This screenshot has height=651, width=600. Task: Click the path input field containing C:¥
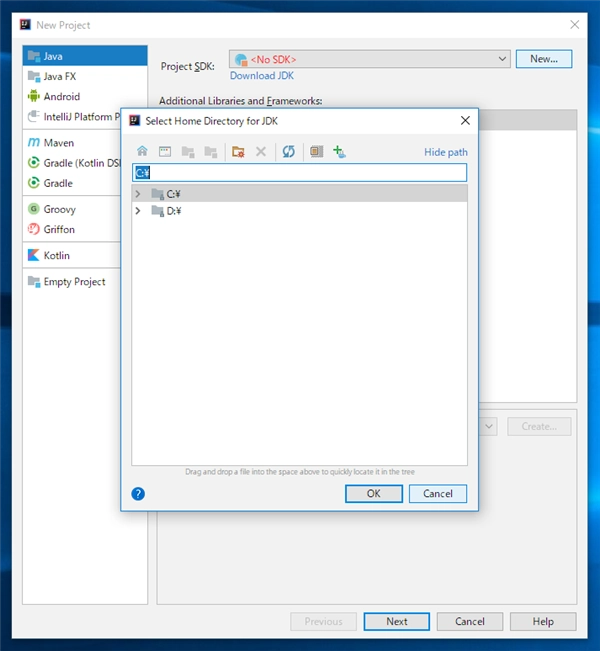299,172
